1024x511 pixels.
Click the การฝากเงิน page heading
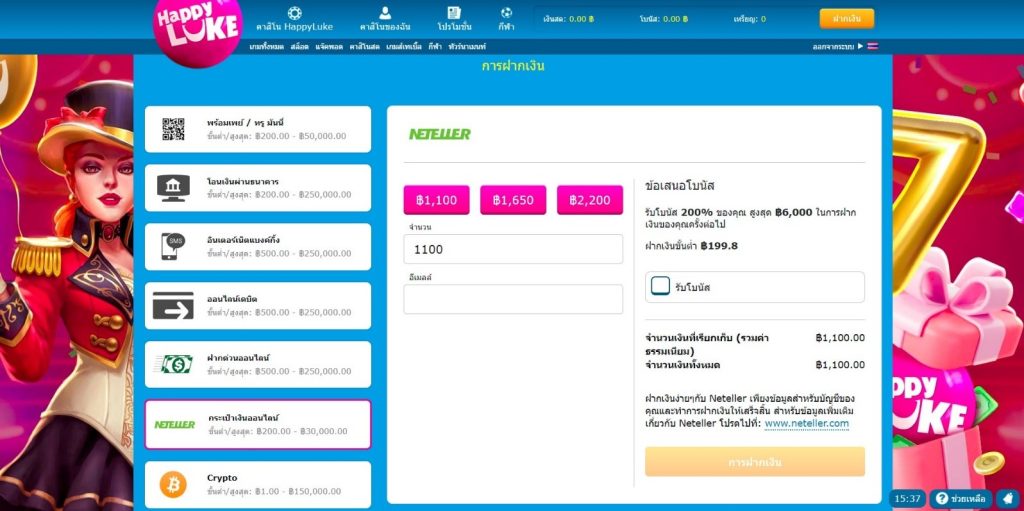click(x=513, y=66)
